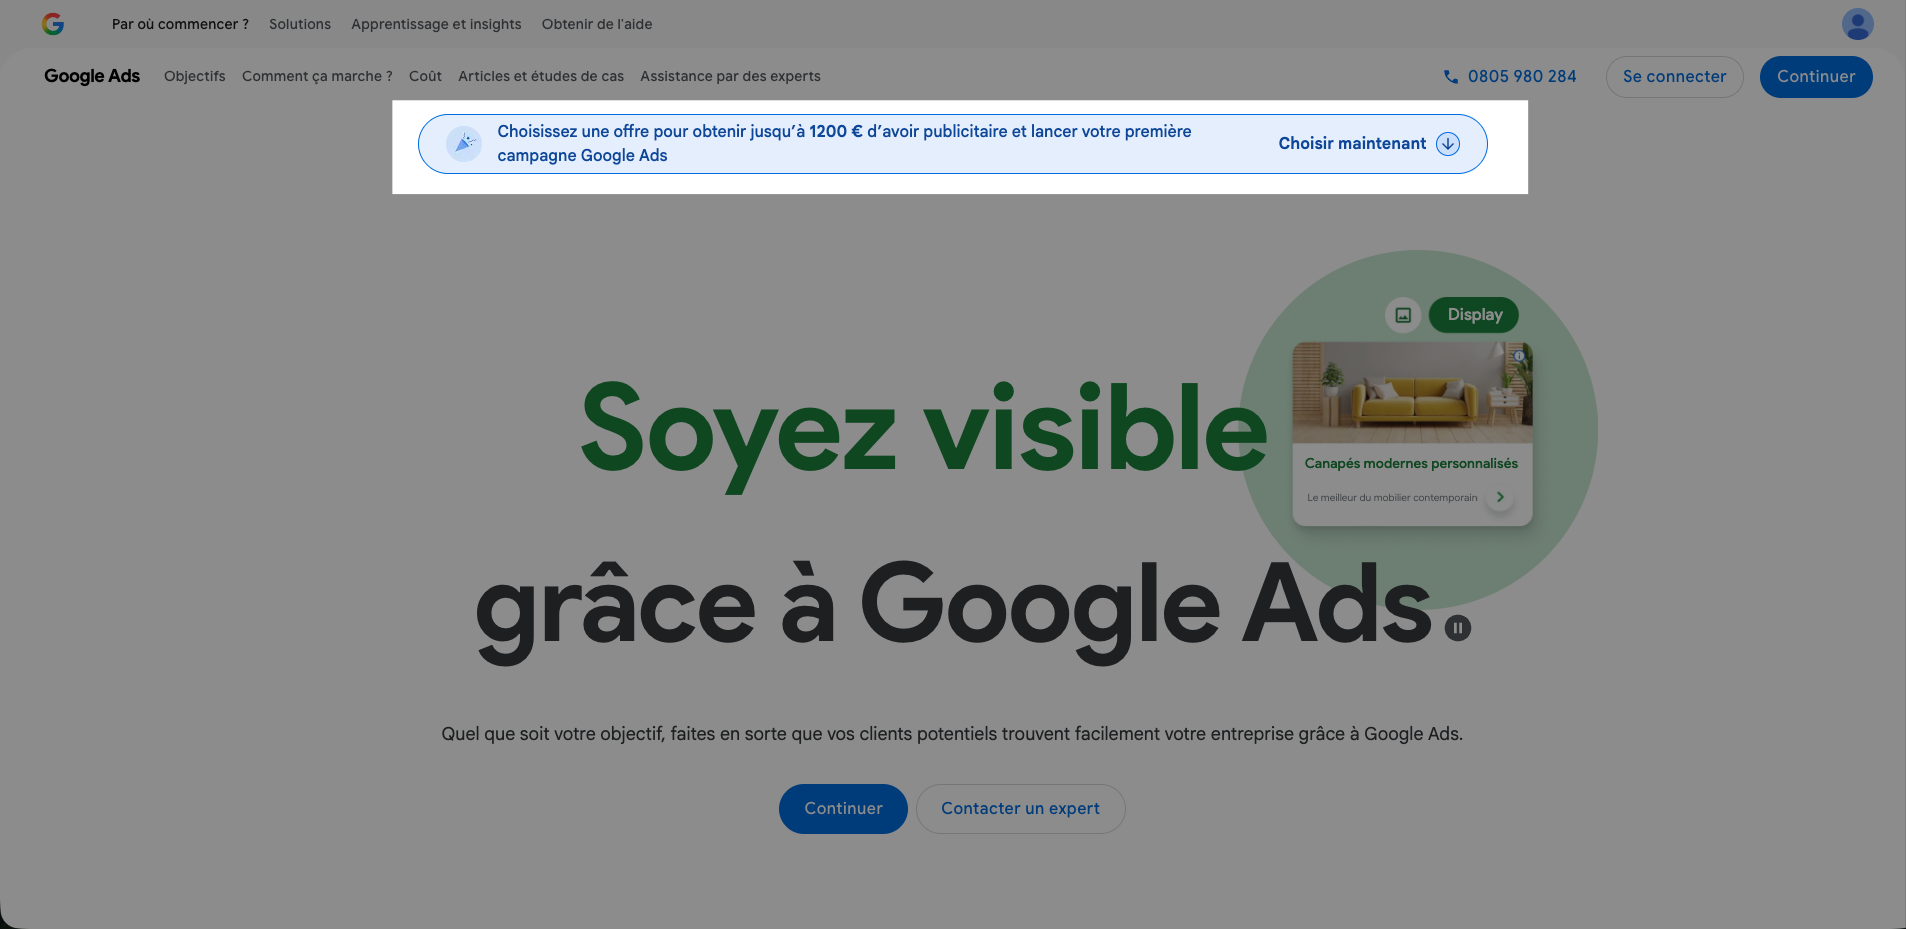The height and width of the screenshot is (929, 1906).
Task: Pause the hero animation
Action: [1458, 628]
